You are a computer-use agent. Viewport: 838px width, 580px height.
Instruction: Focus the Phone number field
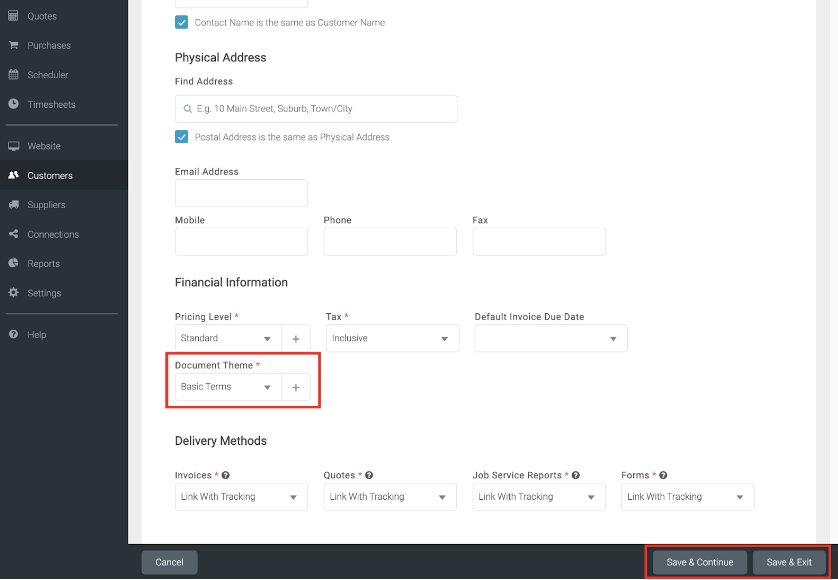coord(390,242)
